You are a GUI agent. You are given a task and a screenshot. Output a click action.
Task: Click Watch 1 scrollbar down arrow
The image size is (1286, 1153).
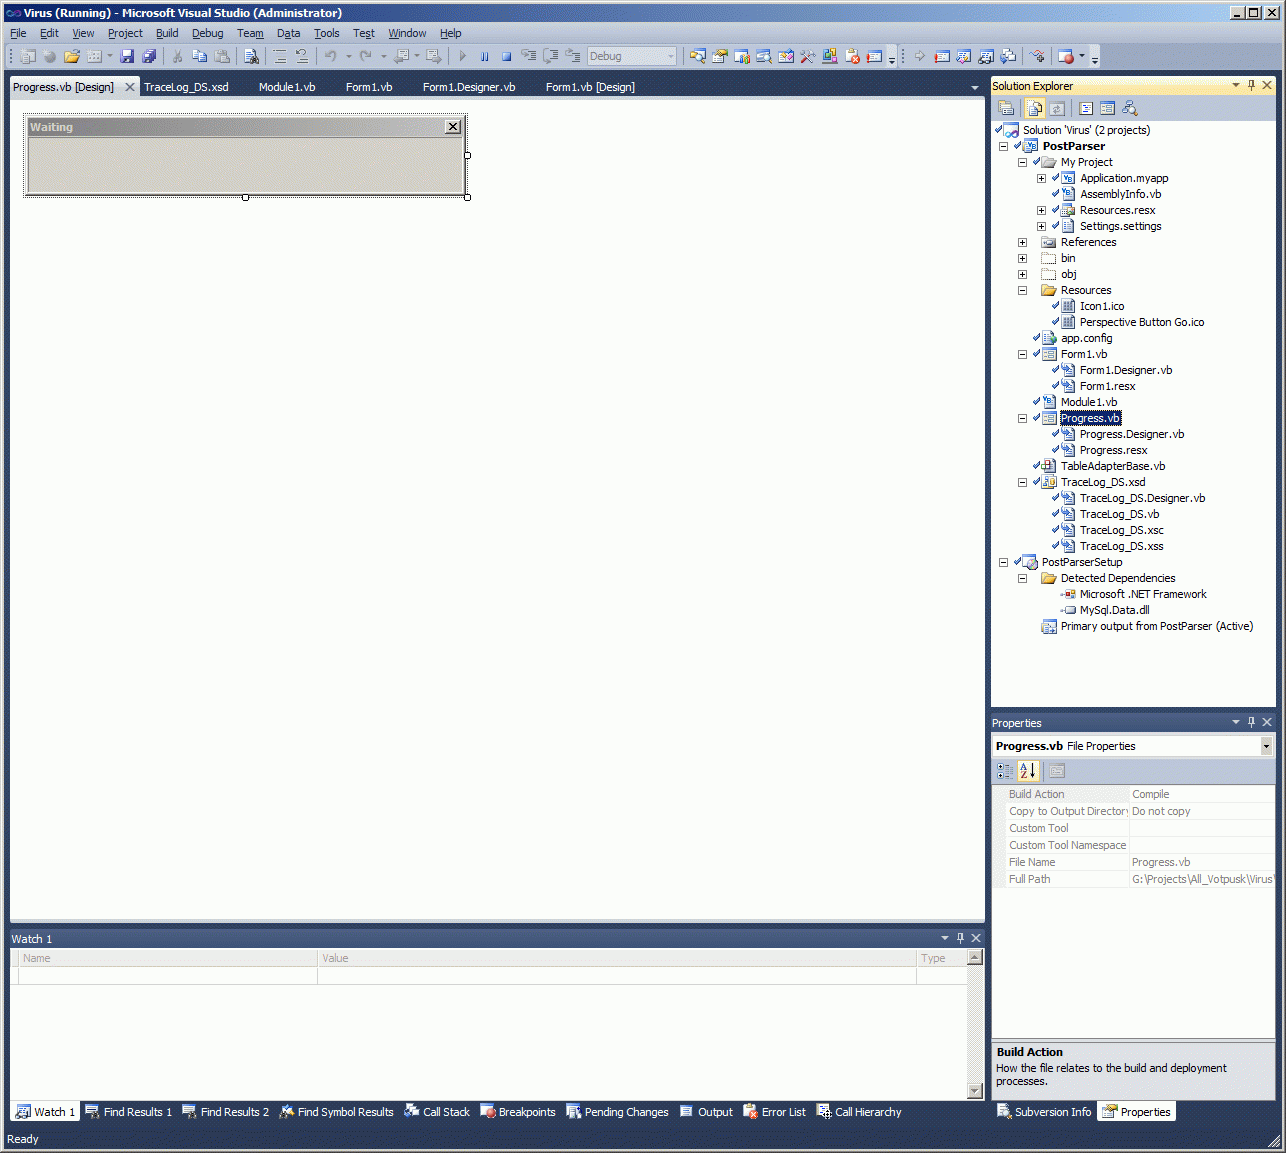[975, 1090]
